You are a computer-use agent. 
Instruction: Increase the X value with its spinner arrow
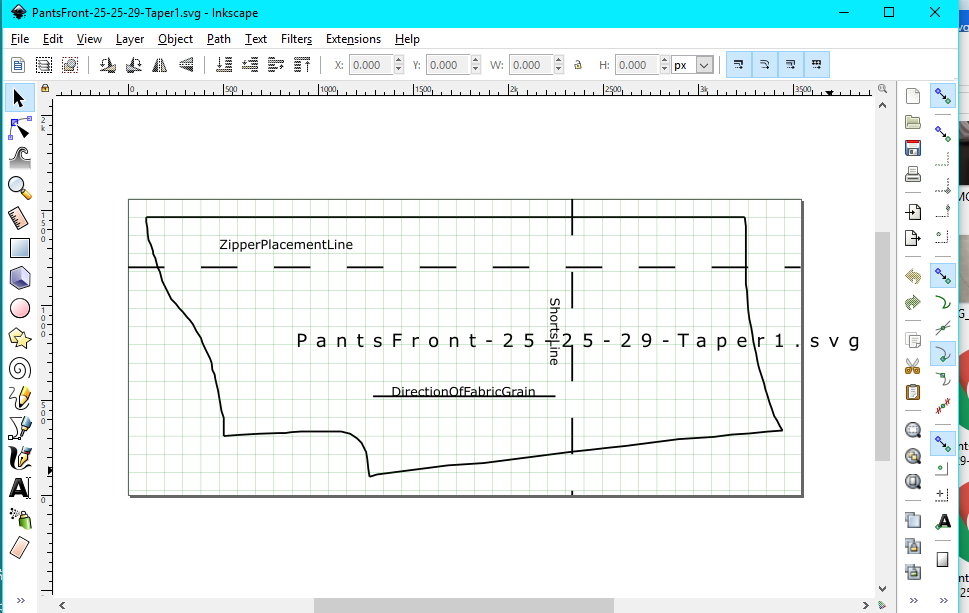[x=398, y=60]
